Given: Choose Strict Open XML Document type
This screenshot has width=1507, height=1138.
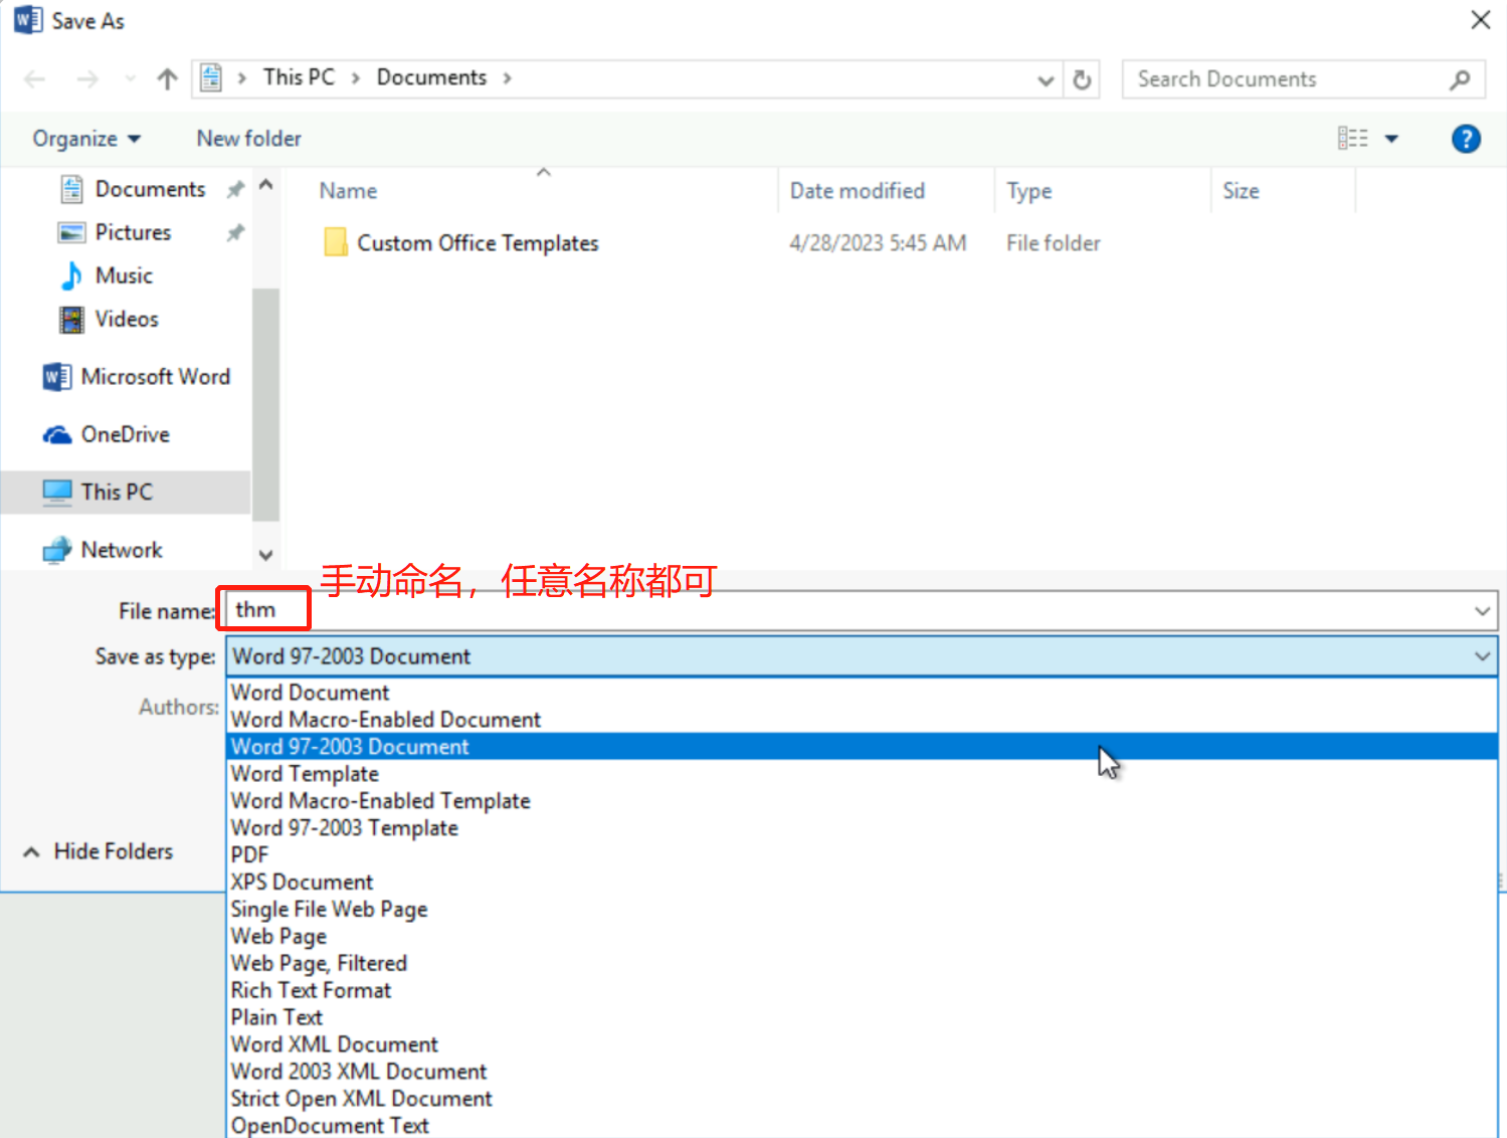Looking at the screenshot, I should point(862,1098).
